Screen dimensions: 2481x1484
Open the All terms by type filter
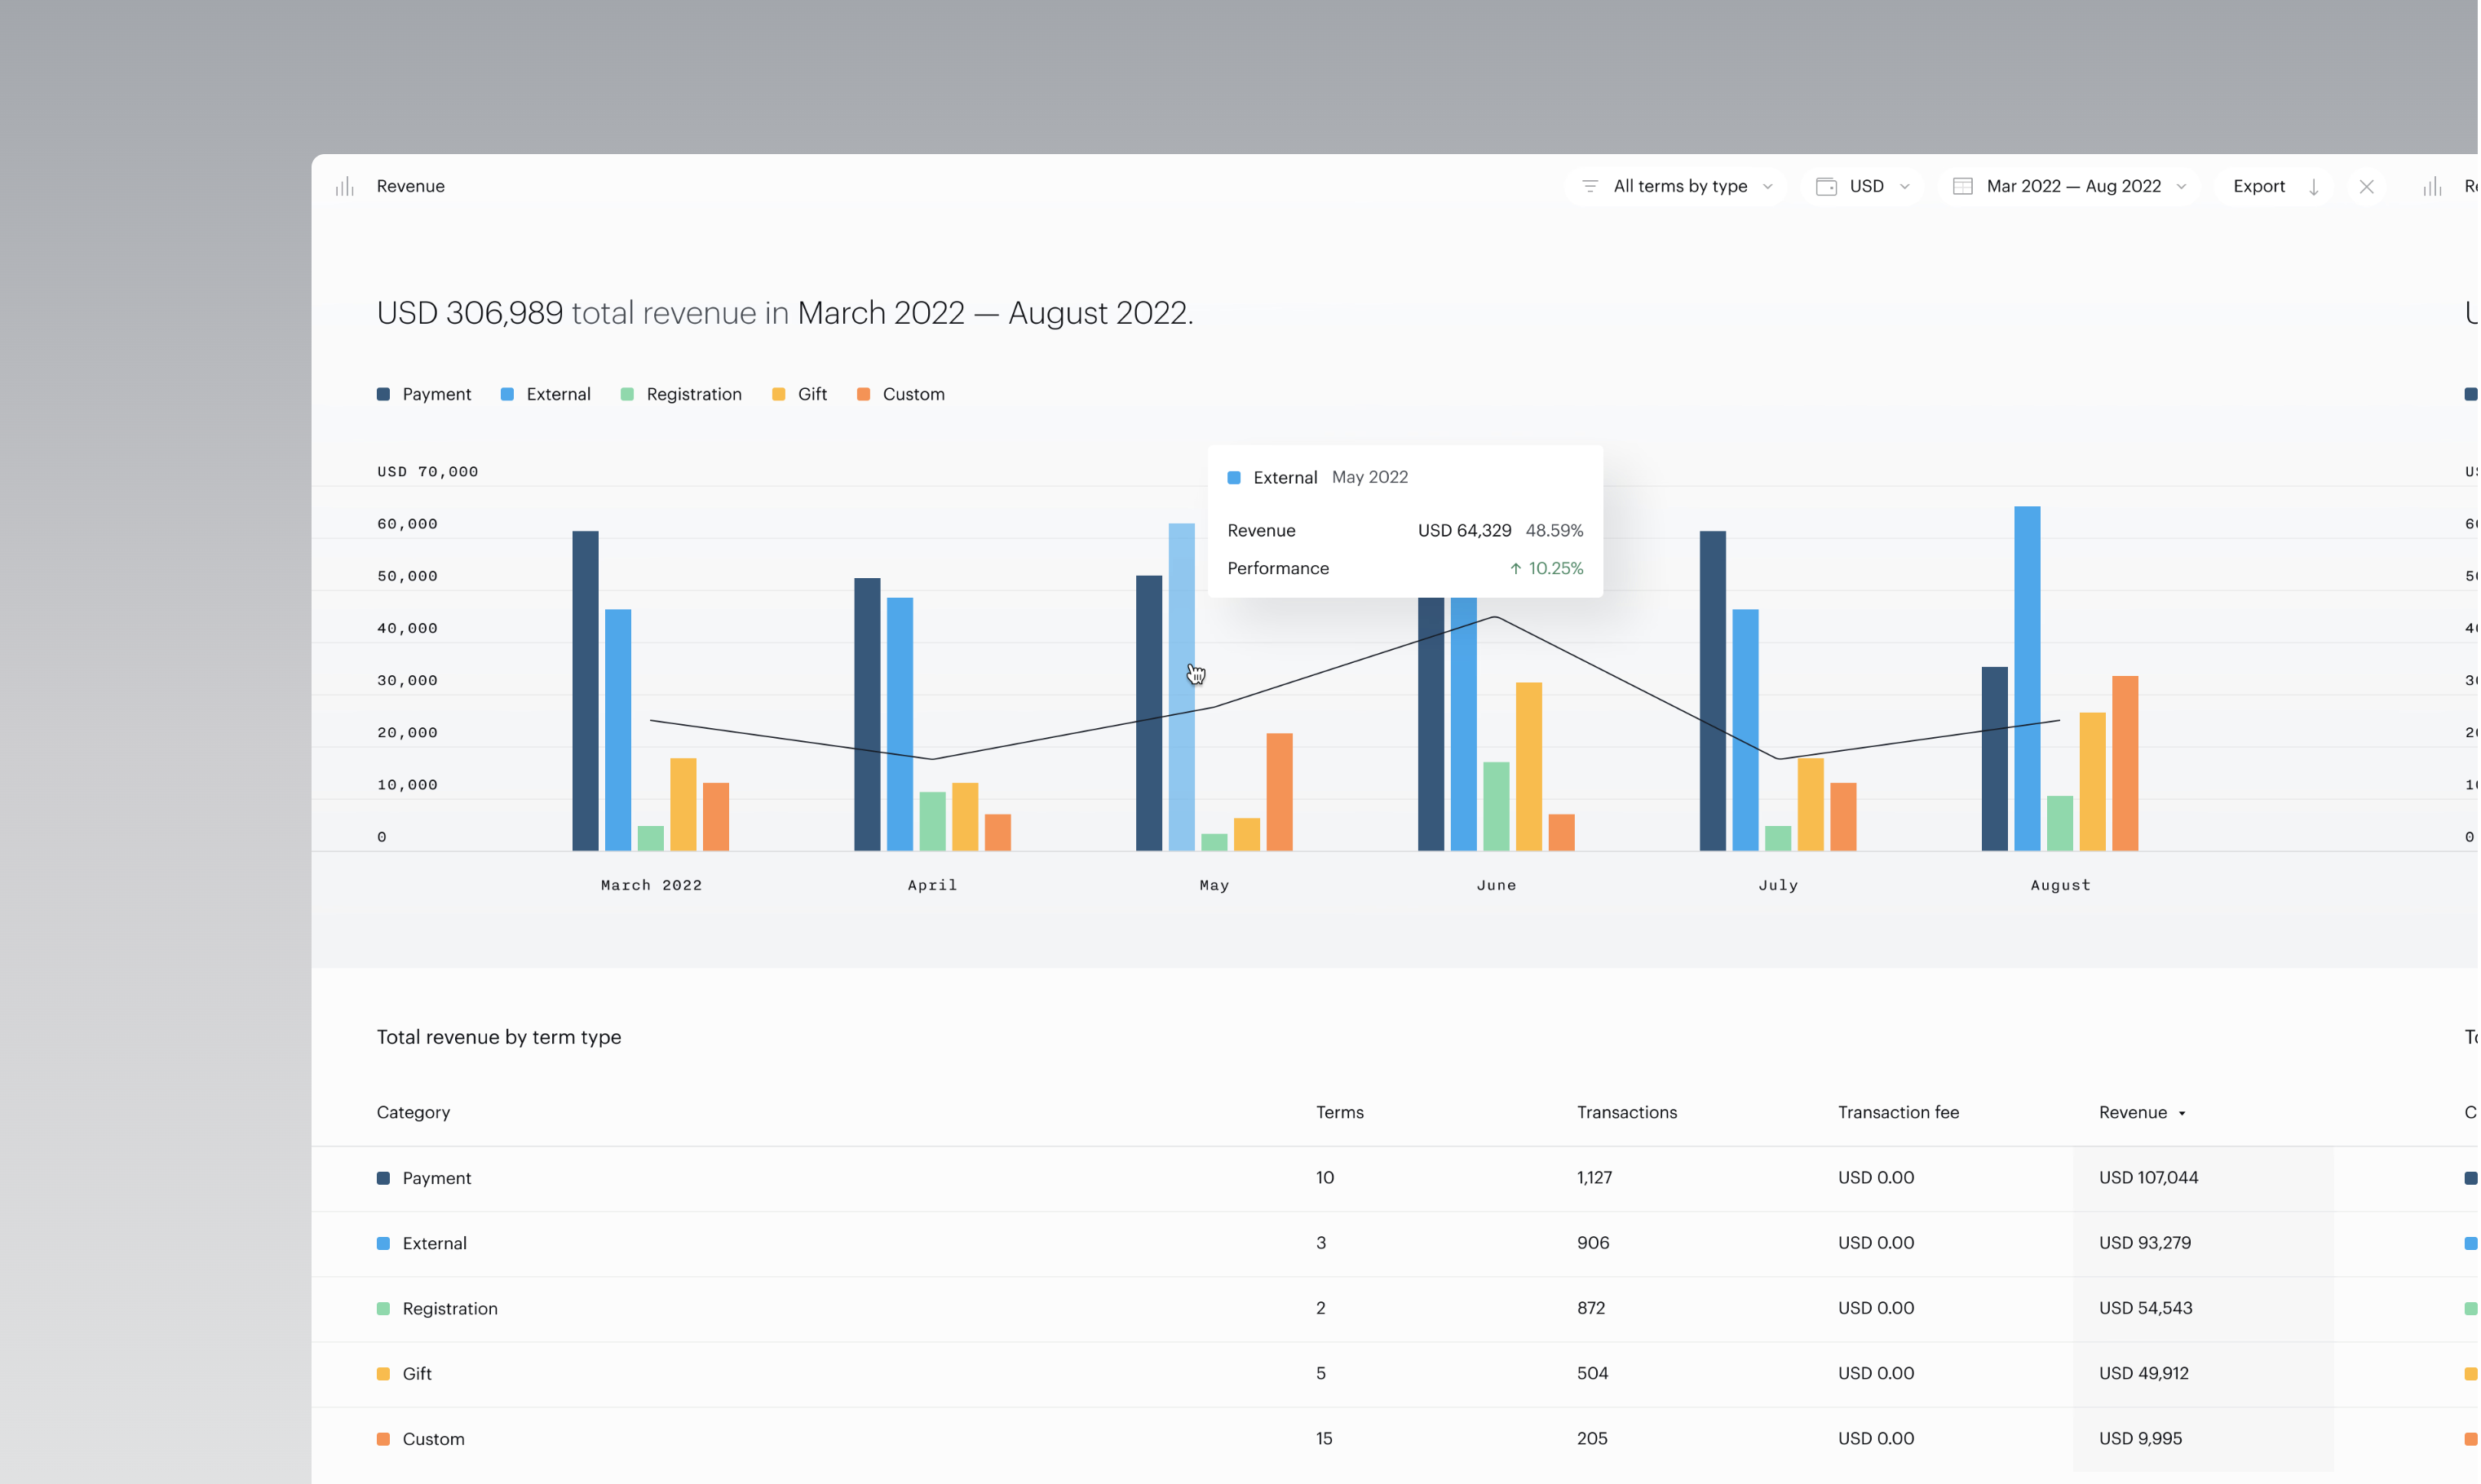click(x=1677, y=187)
